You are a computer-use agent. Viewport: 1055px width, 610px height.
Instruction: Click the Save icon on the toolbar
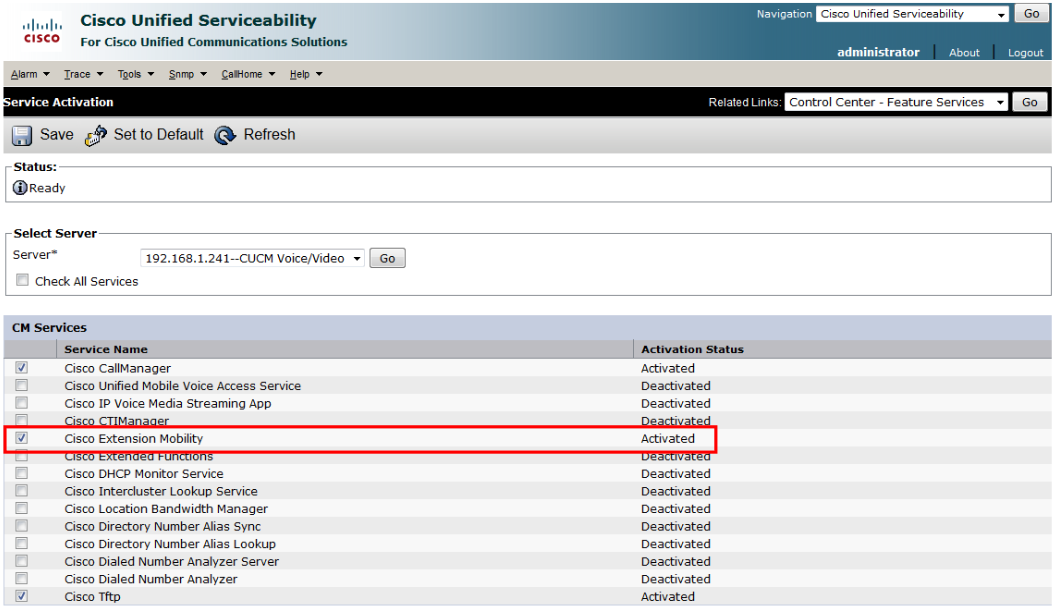point(21,135)
